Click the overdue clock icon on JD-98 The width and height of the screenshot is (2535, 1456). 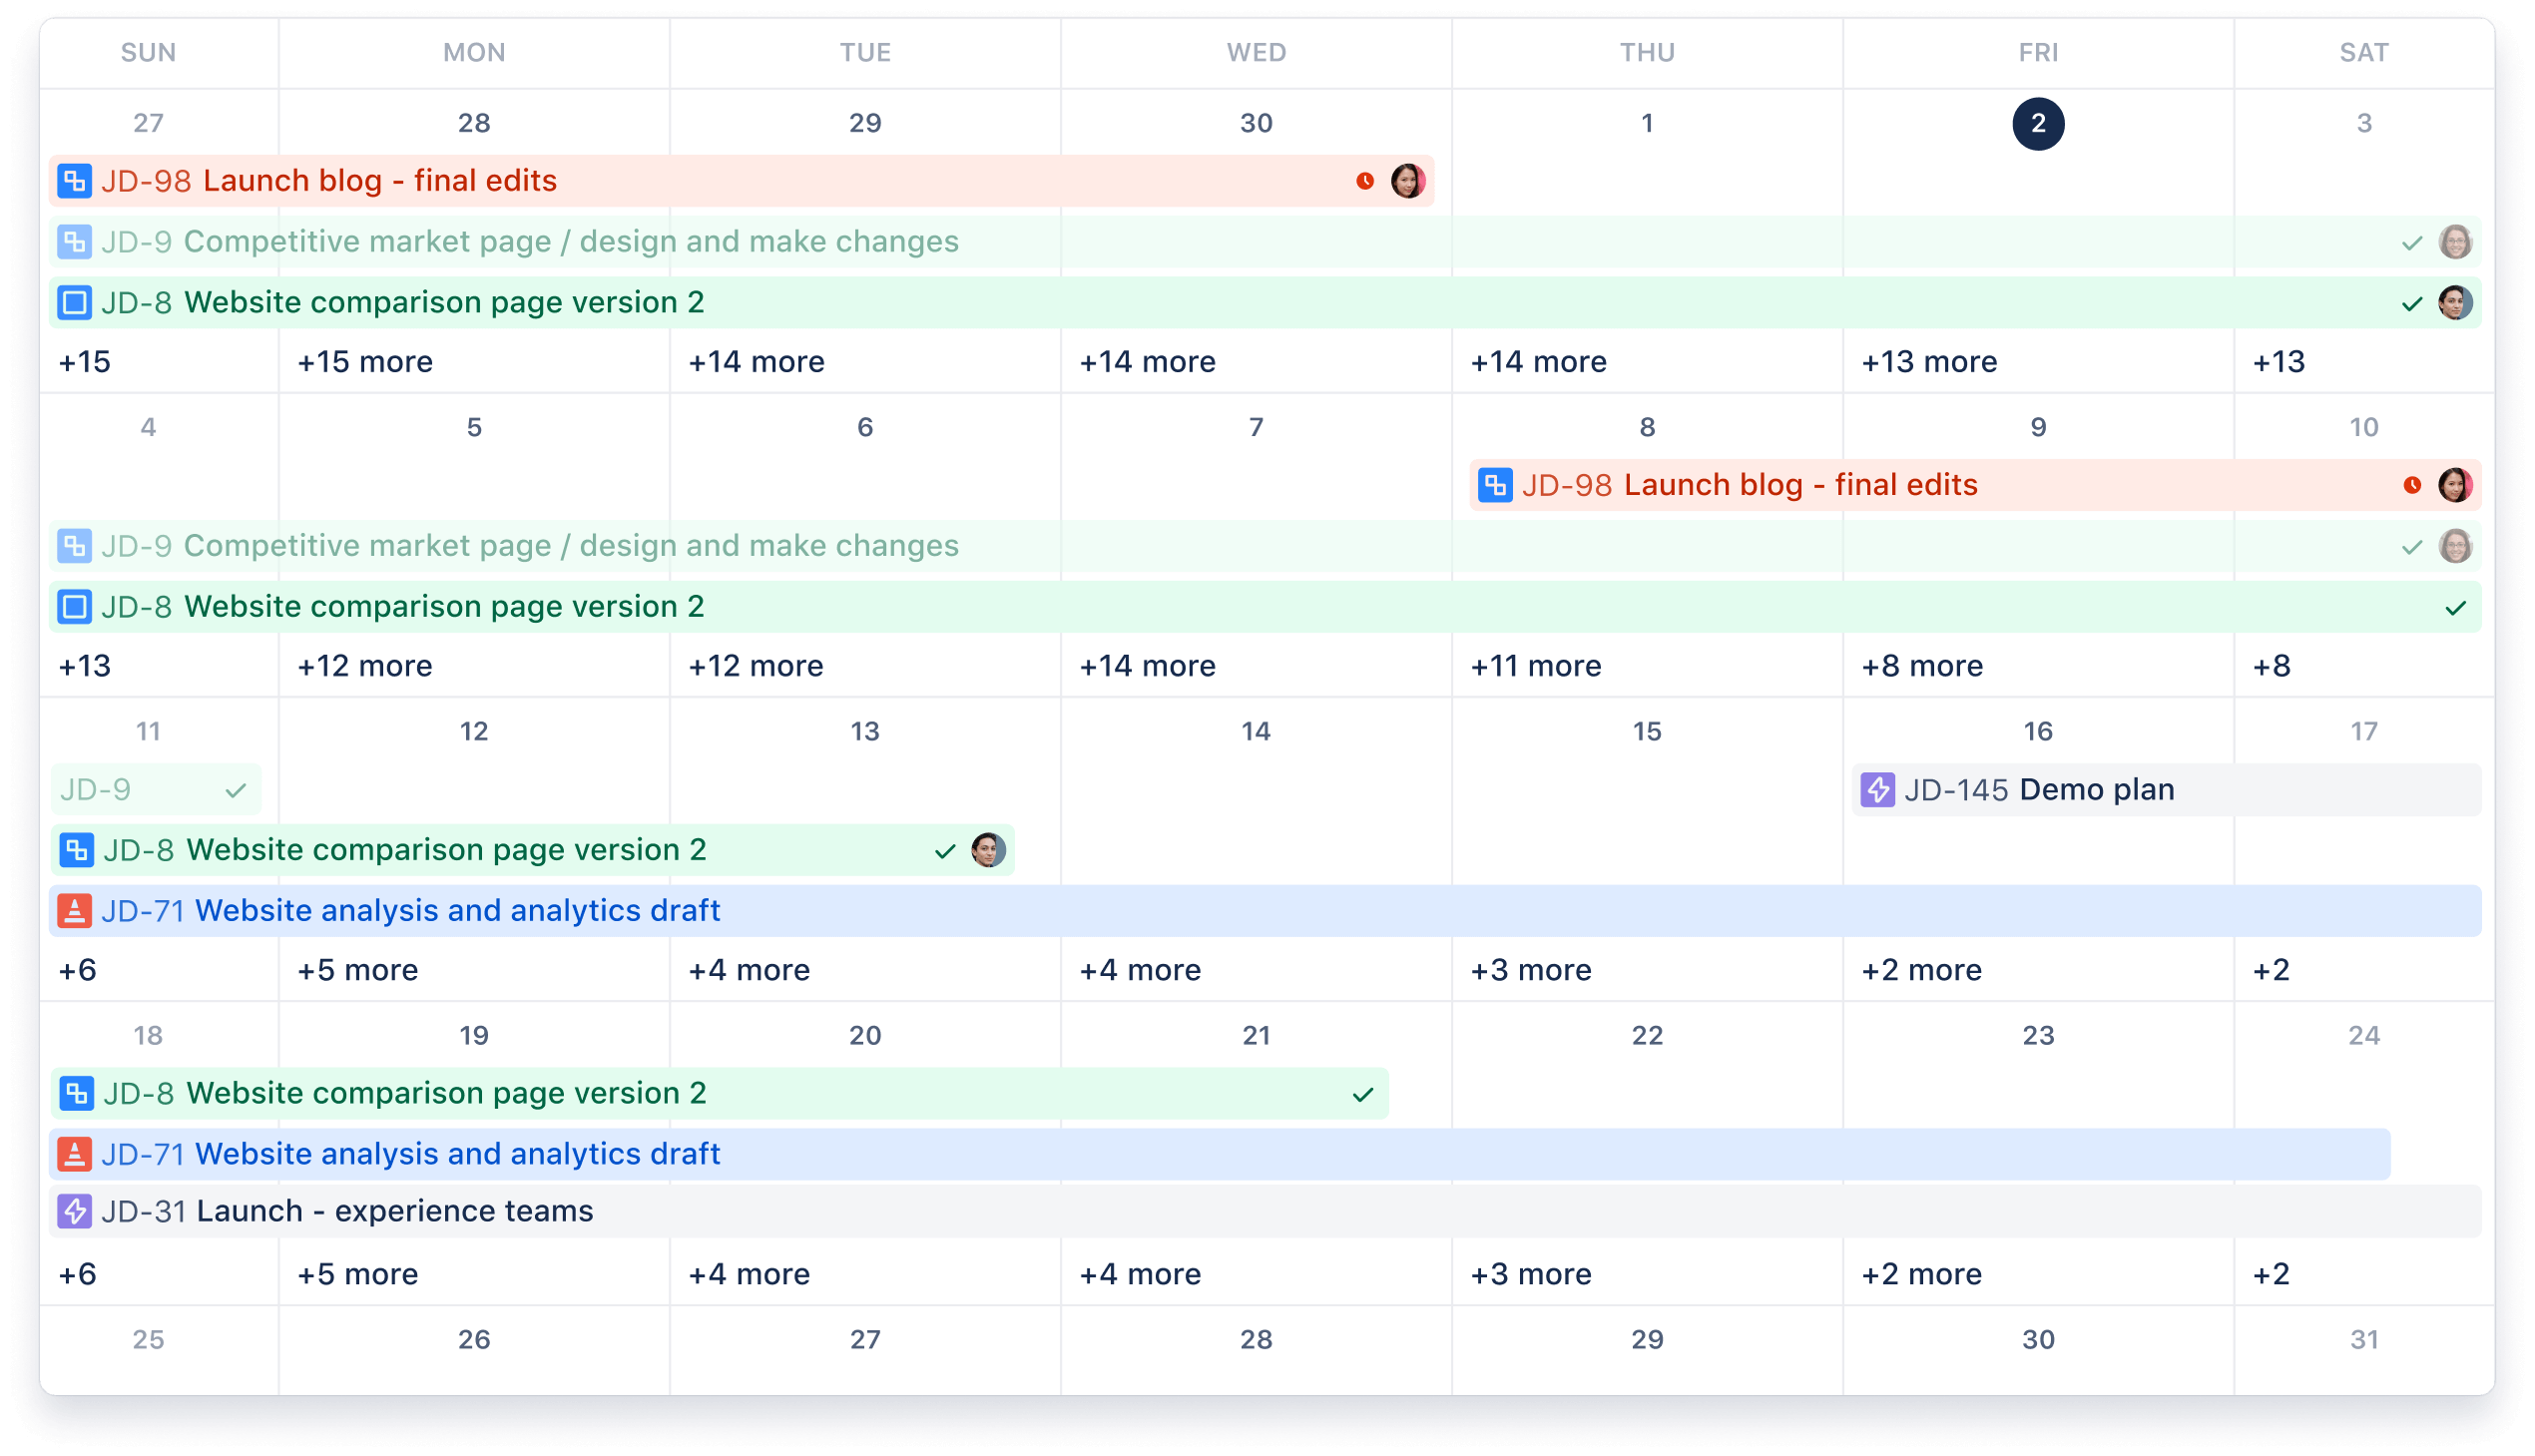pos(1365,181)
